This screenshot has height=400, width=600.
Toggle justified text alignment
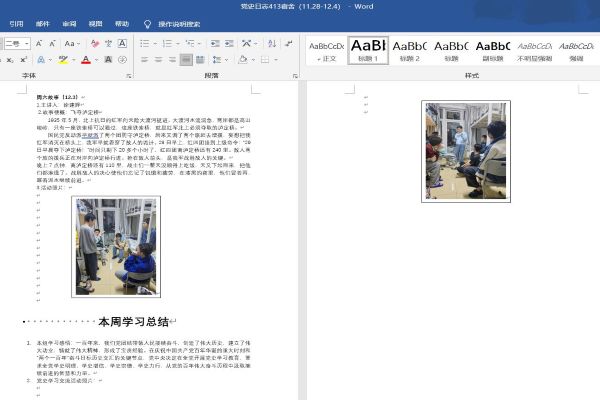tap(186, 60)
